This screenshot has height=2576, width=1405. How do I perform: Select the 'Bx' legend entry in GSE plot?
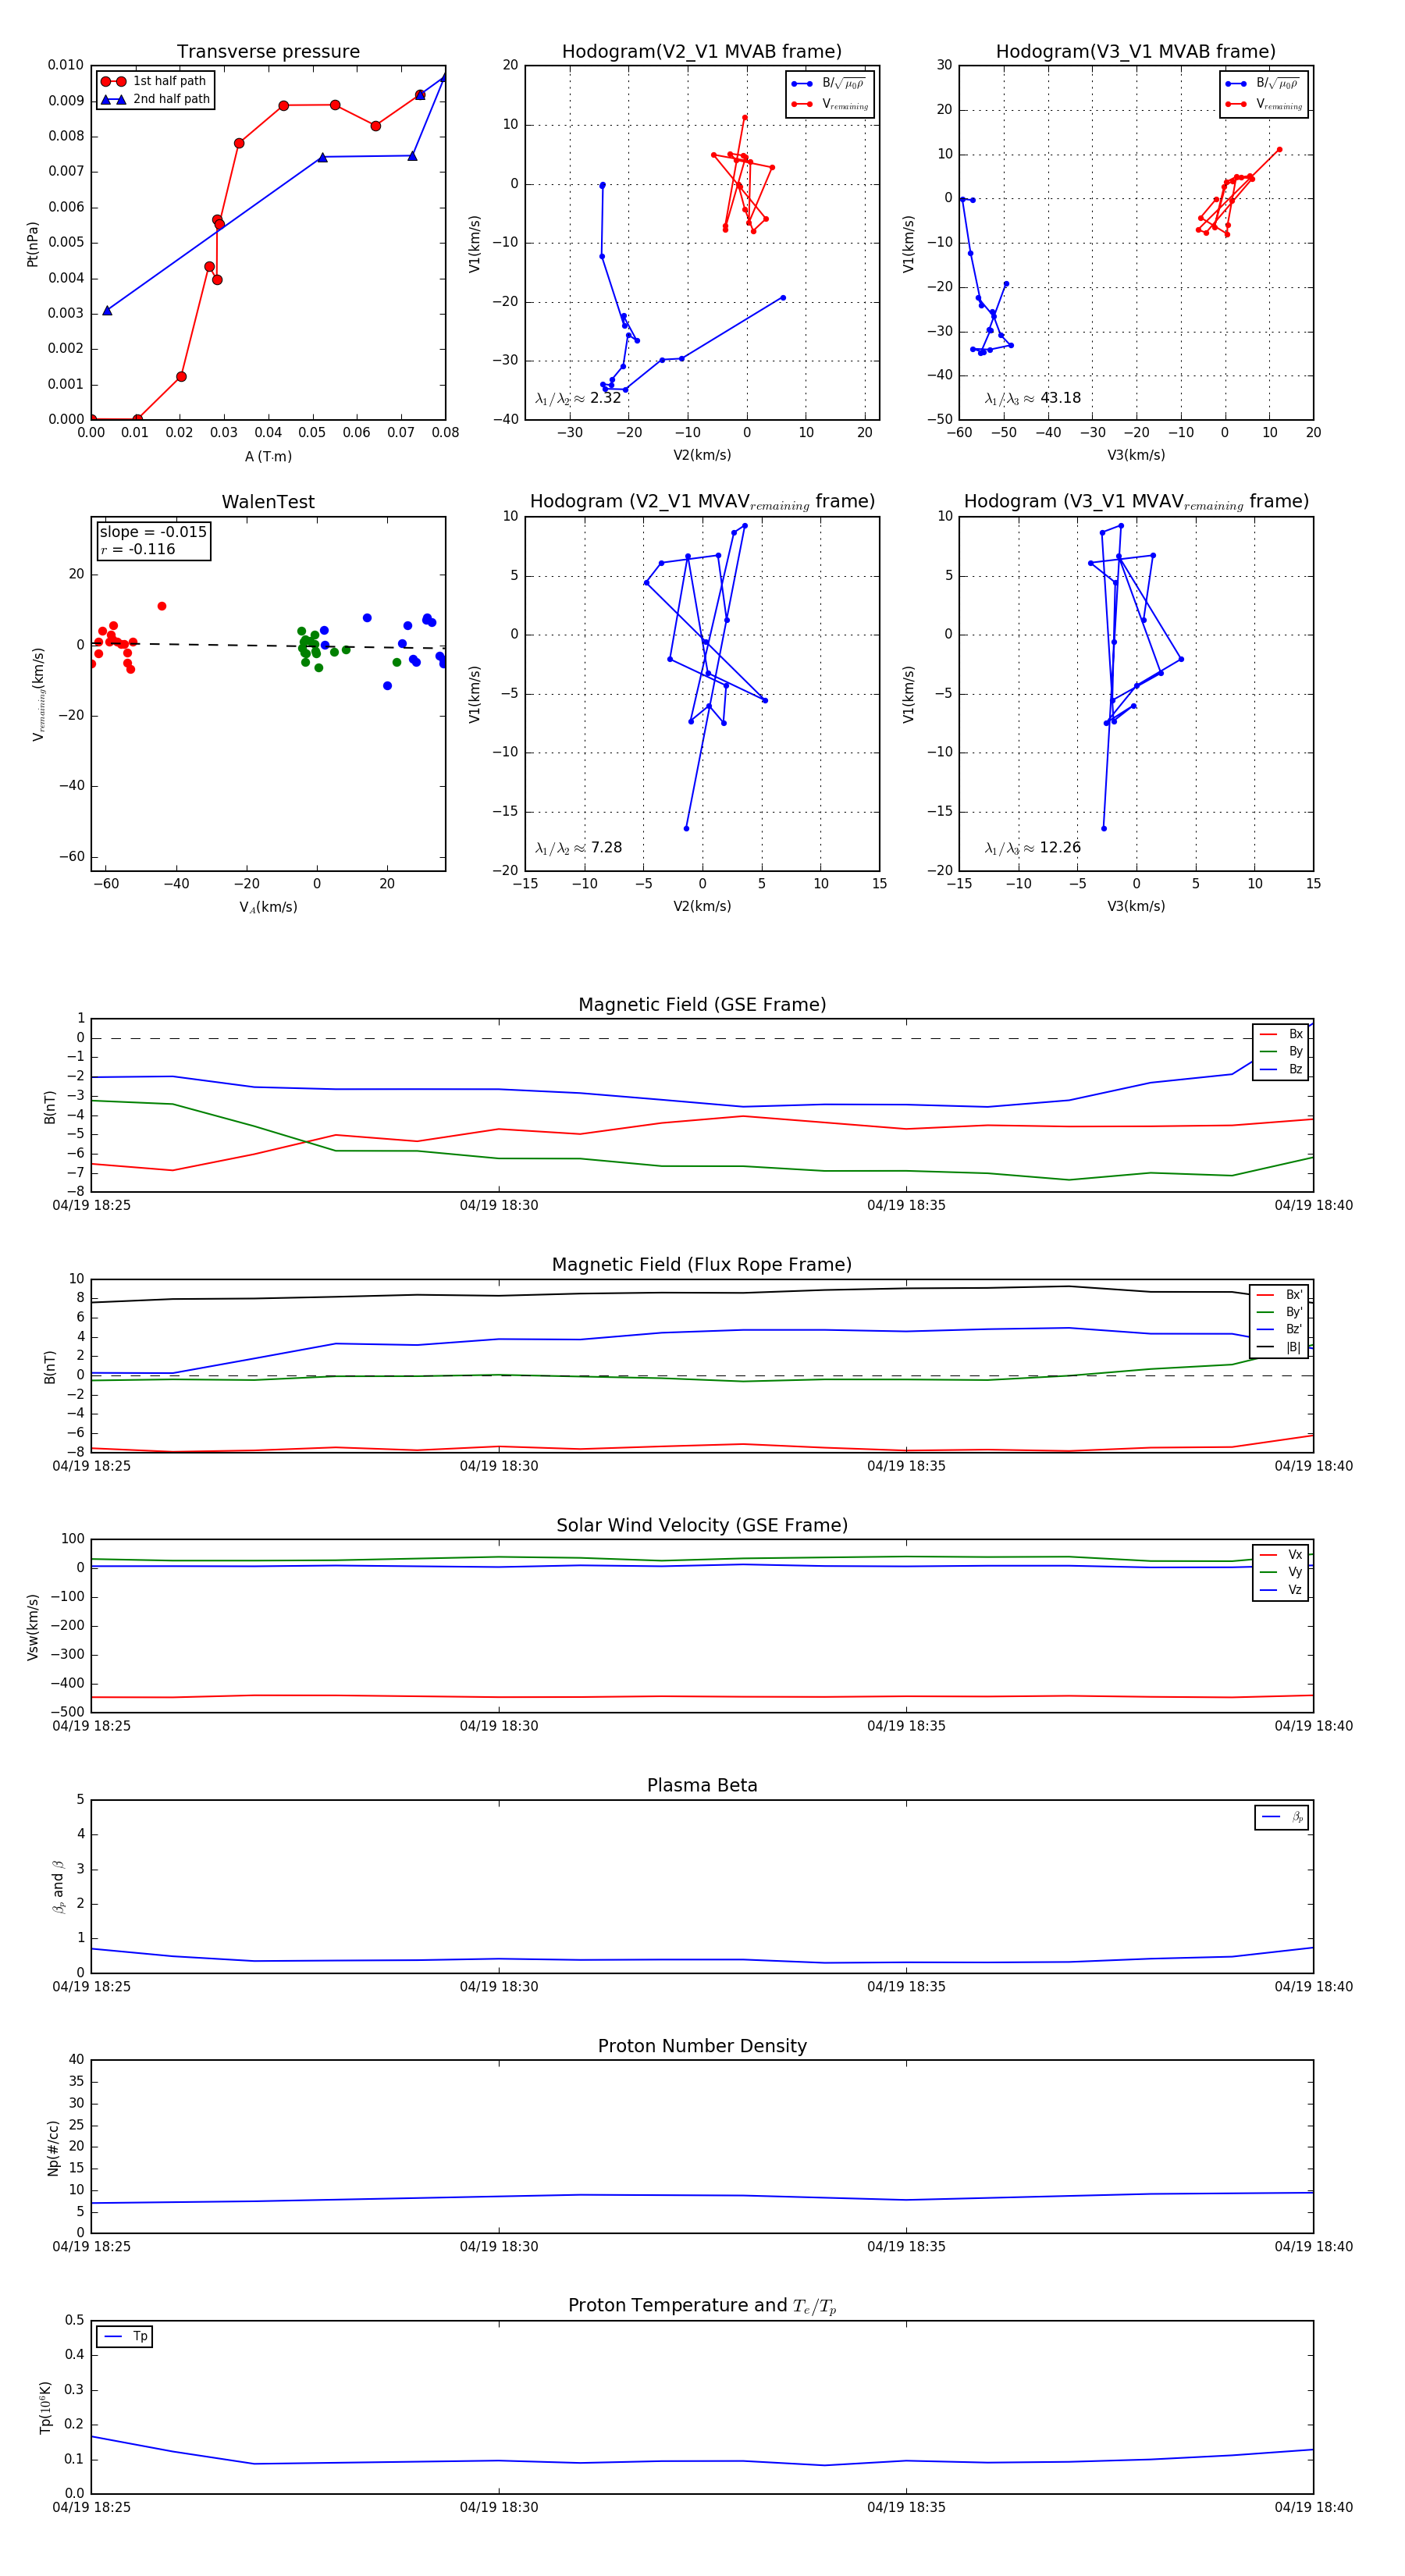pyautogui.click(x=1282, y=1034)
